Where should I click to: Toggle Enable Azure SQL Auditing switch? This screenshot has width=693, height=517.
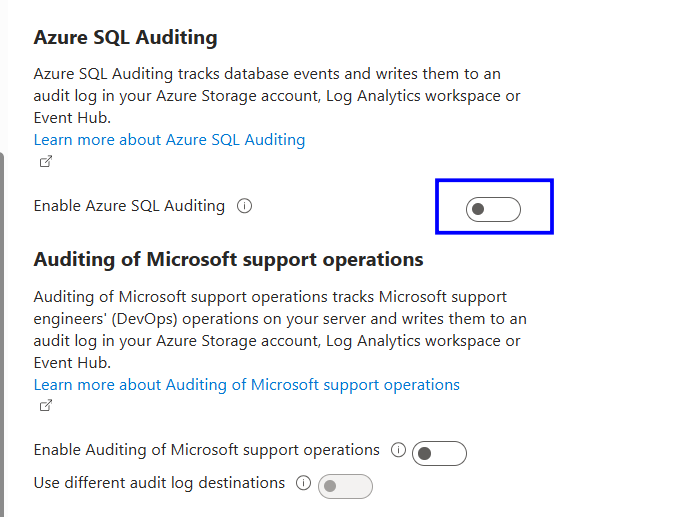pyautogui.click(x=493, y=209)
